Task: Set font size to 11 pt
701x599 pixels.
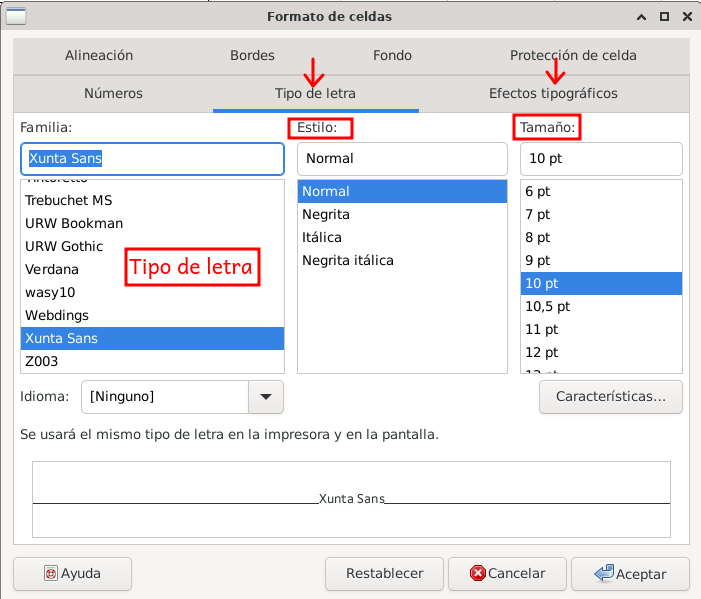Action: pyautogui.click(x=601, y=329)
